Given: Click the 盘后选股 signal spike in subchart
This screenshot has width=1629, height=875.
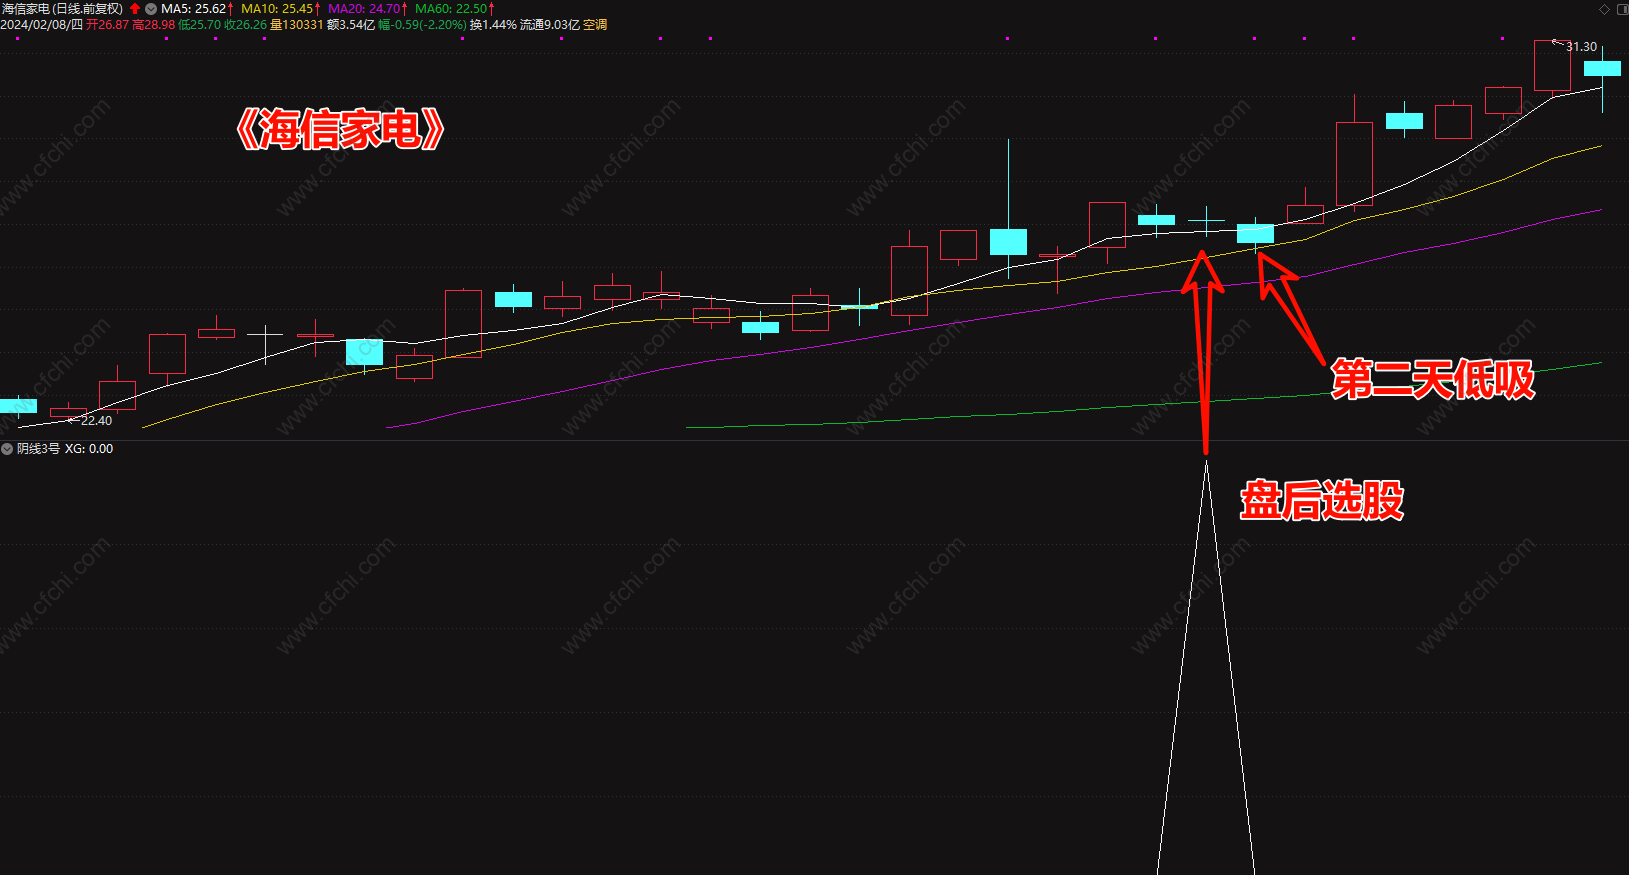Looking at the screenshot, I should point(1206,665).
